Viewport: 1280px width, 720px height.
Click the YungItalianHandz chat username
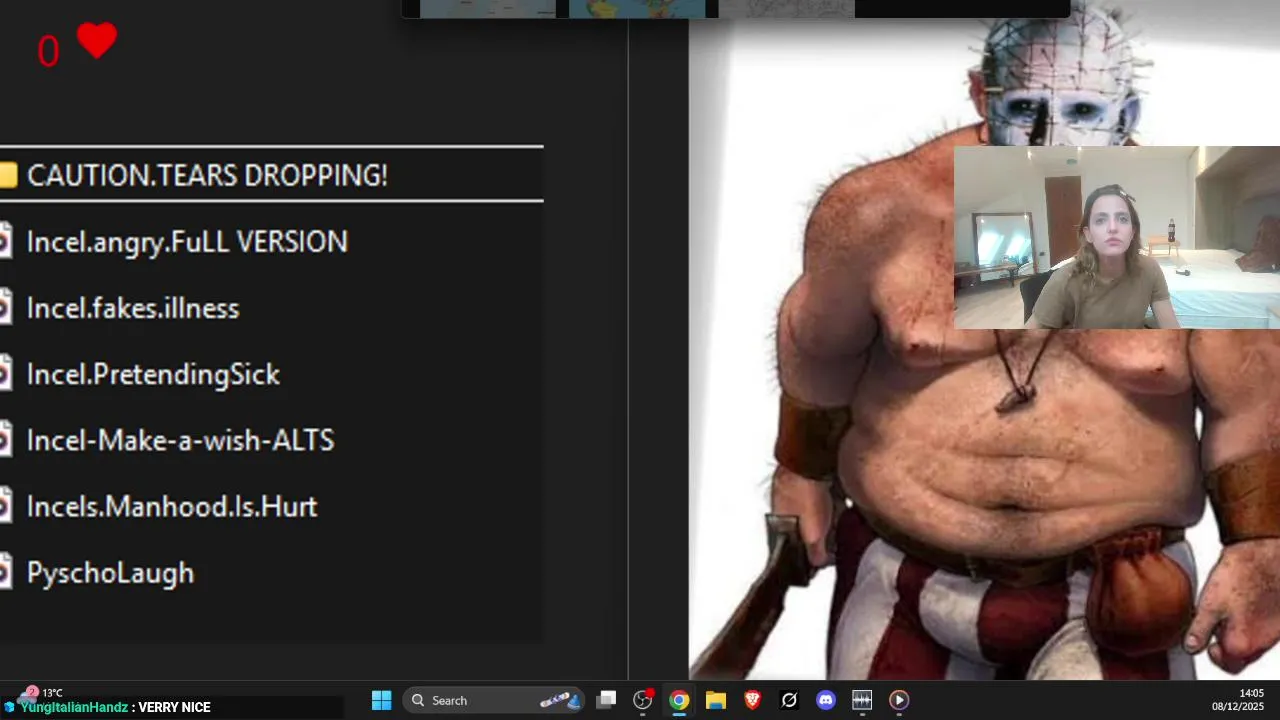click(73, 707)
